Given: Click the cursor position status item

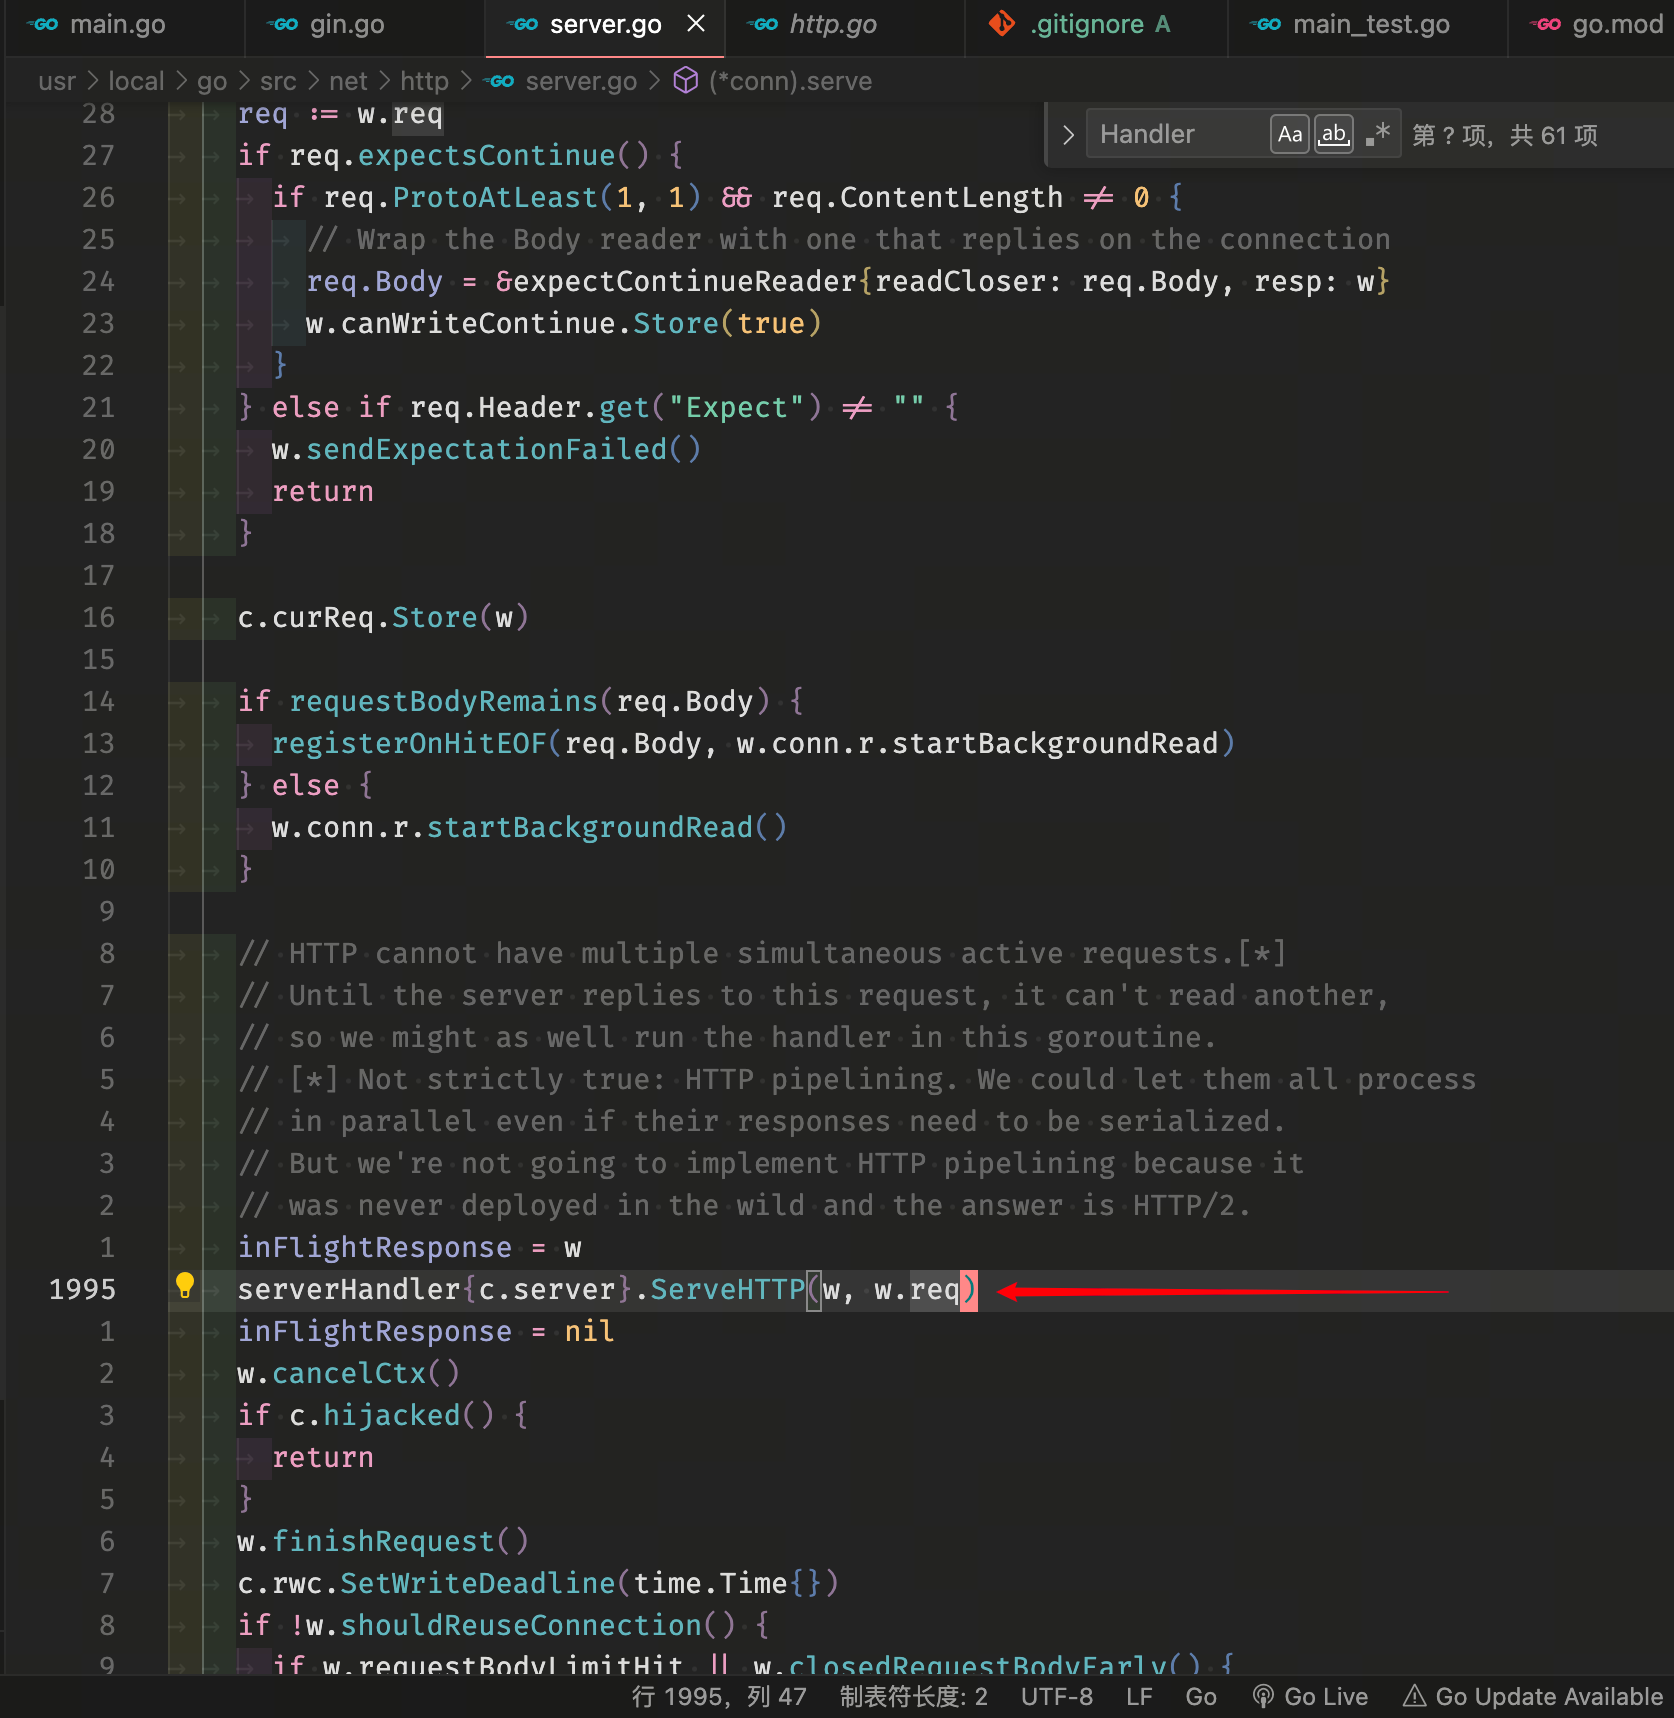Looking at the screenshot, I should (719, 1697).
